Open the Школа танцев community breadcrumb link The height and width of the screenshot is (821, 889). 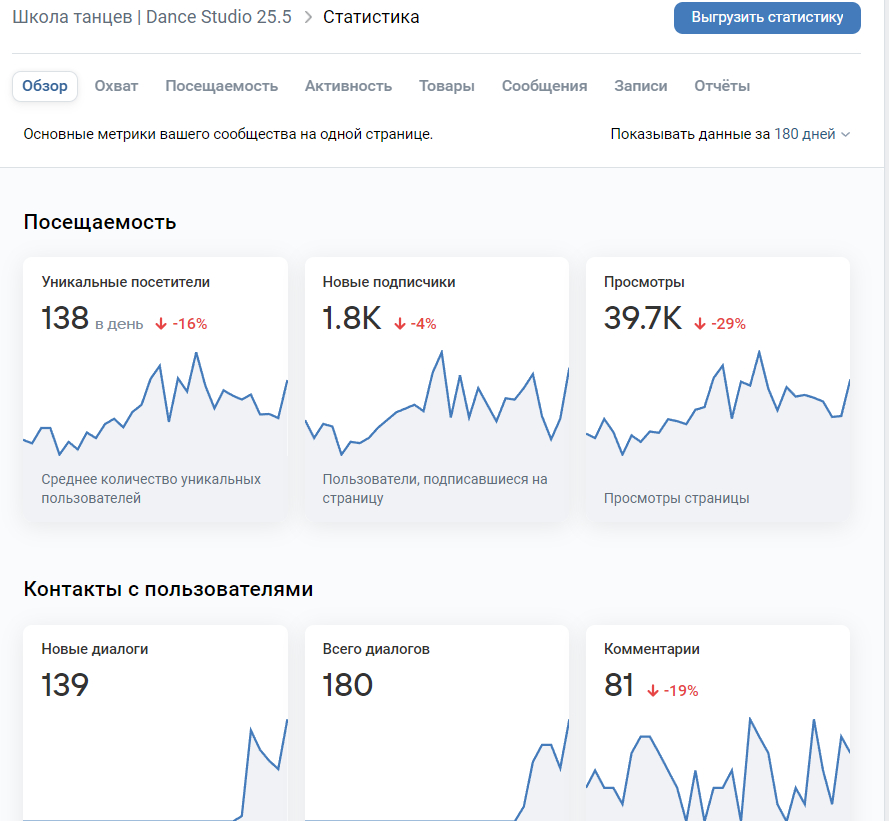point(152,17)
